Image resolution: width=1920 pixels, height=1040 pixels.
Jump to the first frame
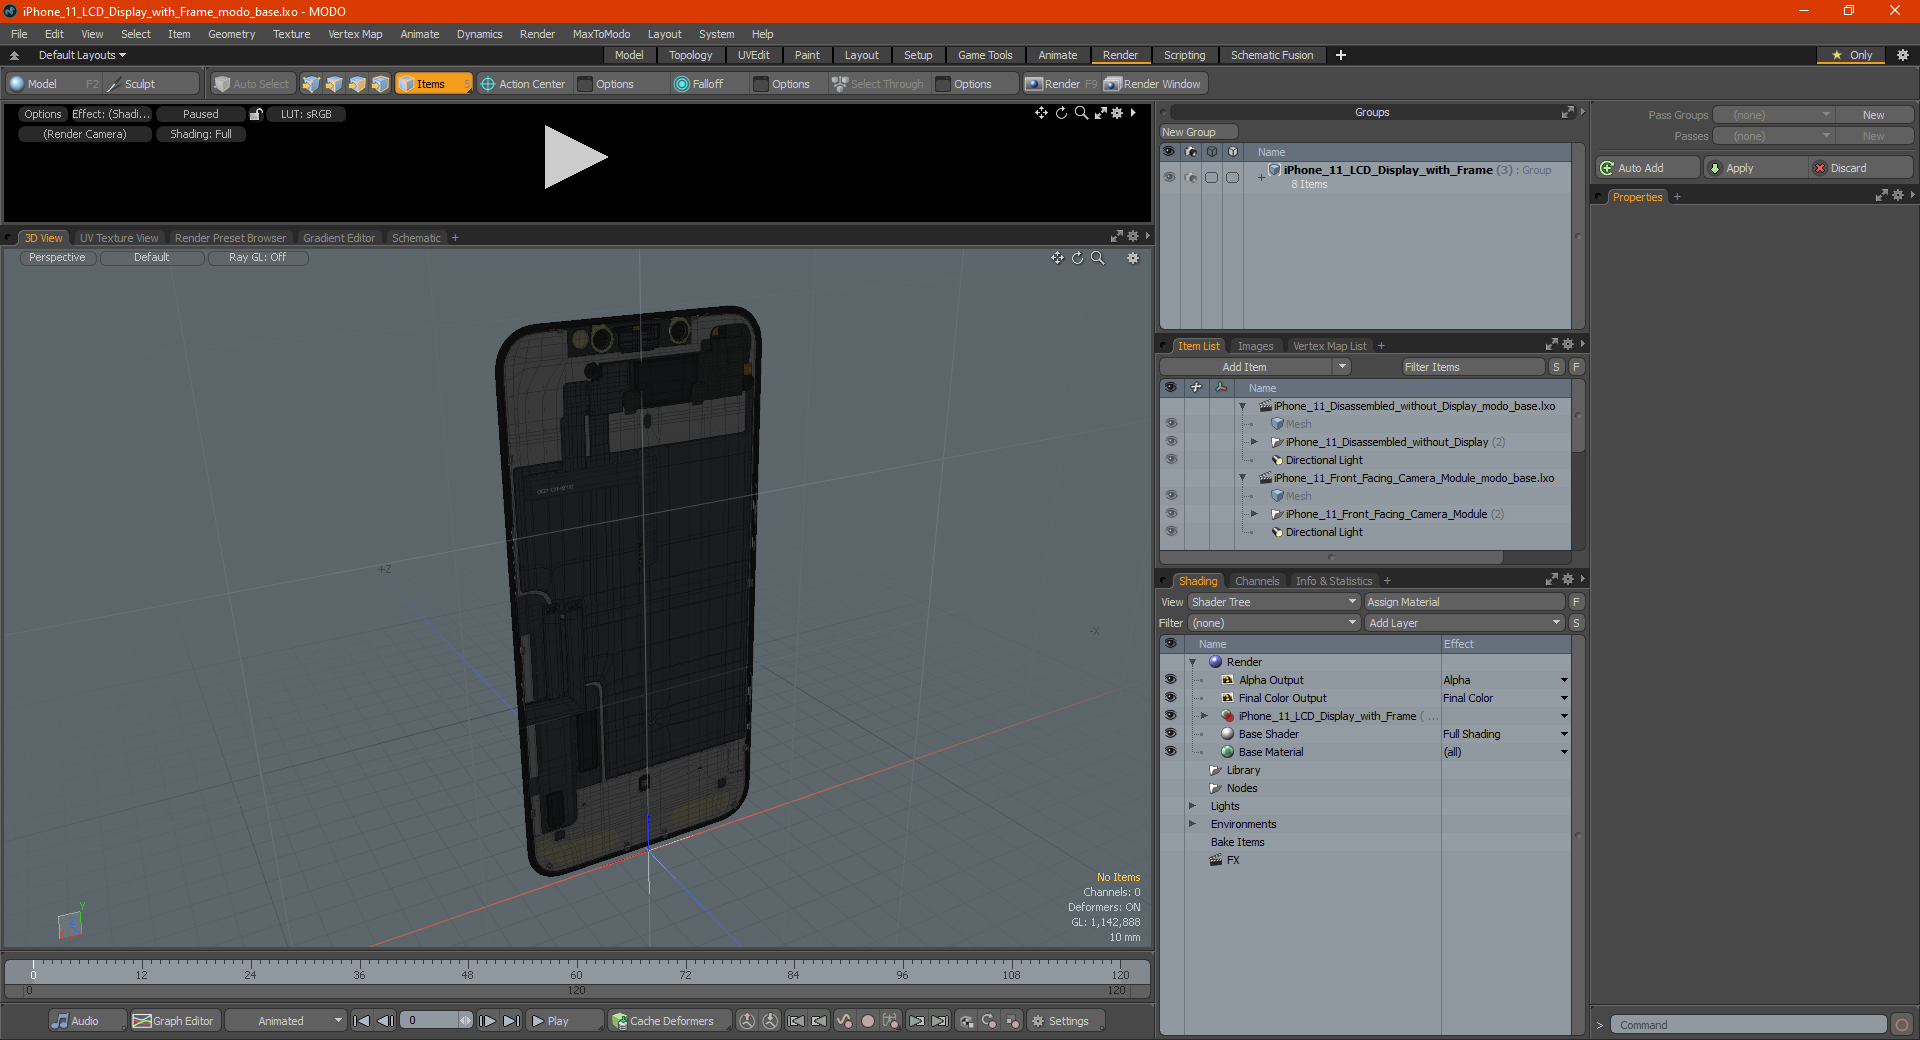(x=362, y=1021)
